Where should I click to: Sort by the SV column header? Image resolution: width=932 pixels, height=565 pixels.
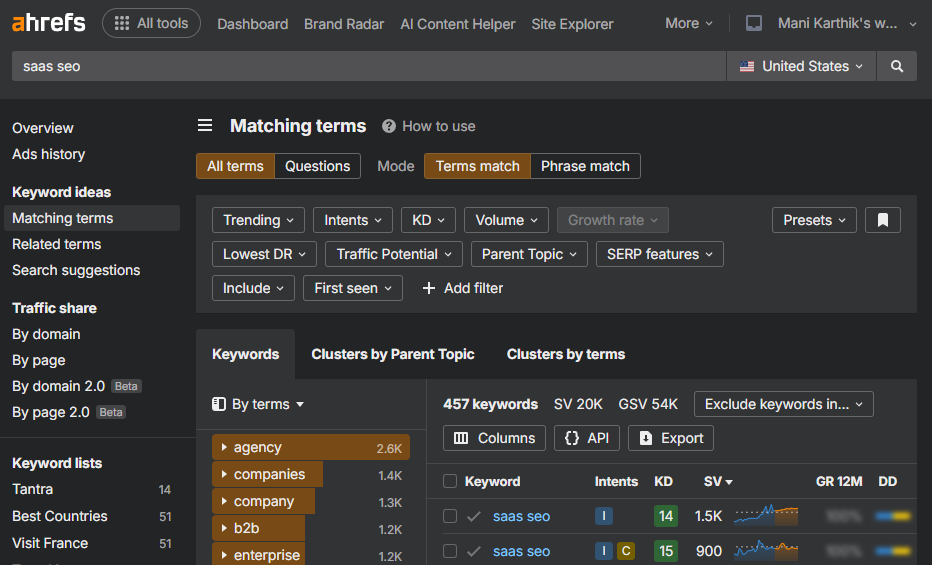718,481
